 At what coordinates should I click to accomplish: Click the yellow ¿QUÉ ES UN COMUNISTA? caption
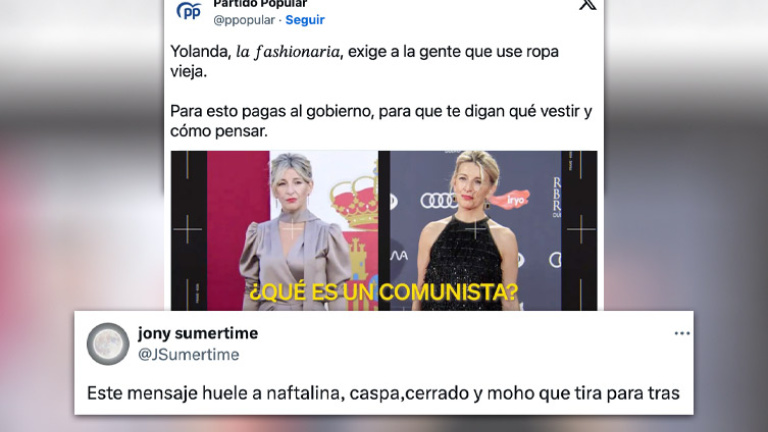384,292
